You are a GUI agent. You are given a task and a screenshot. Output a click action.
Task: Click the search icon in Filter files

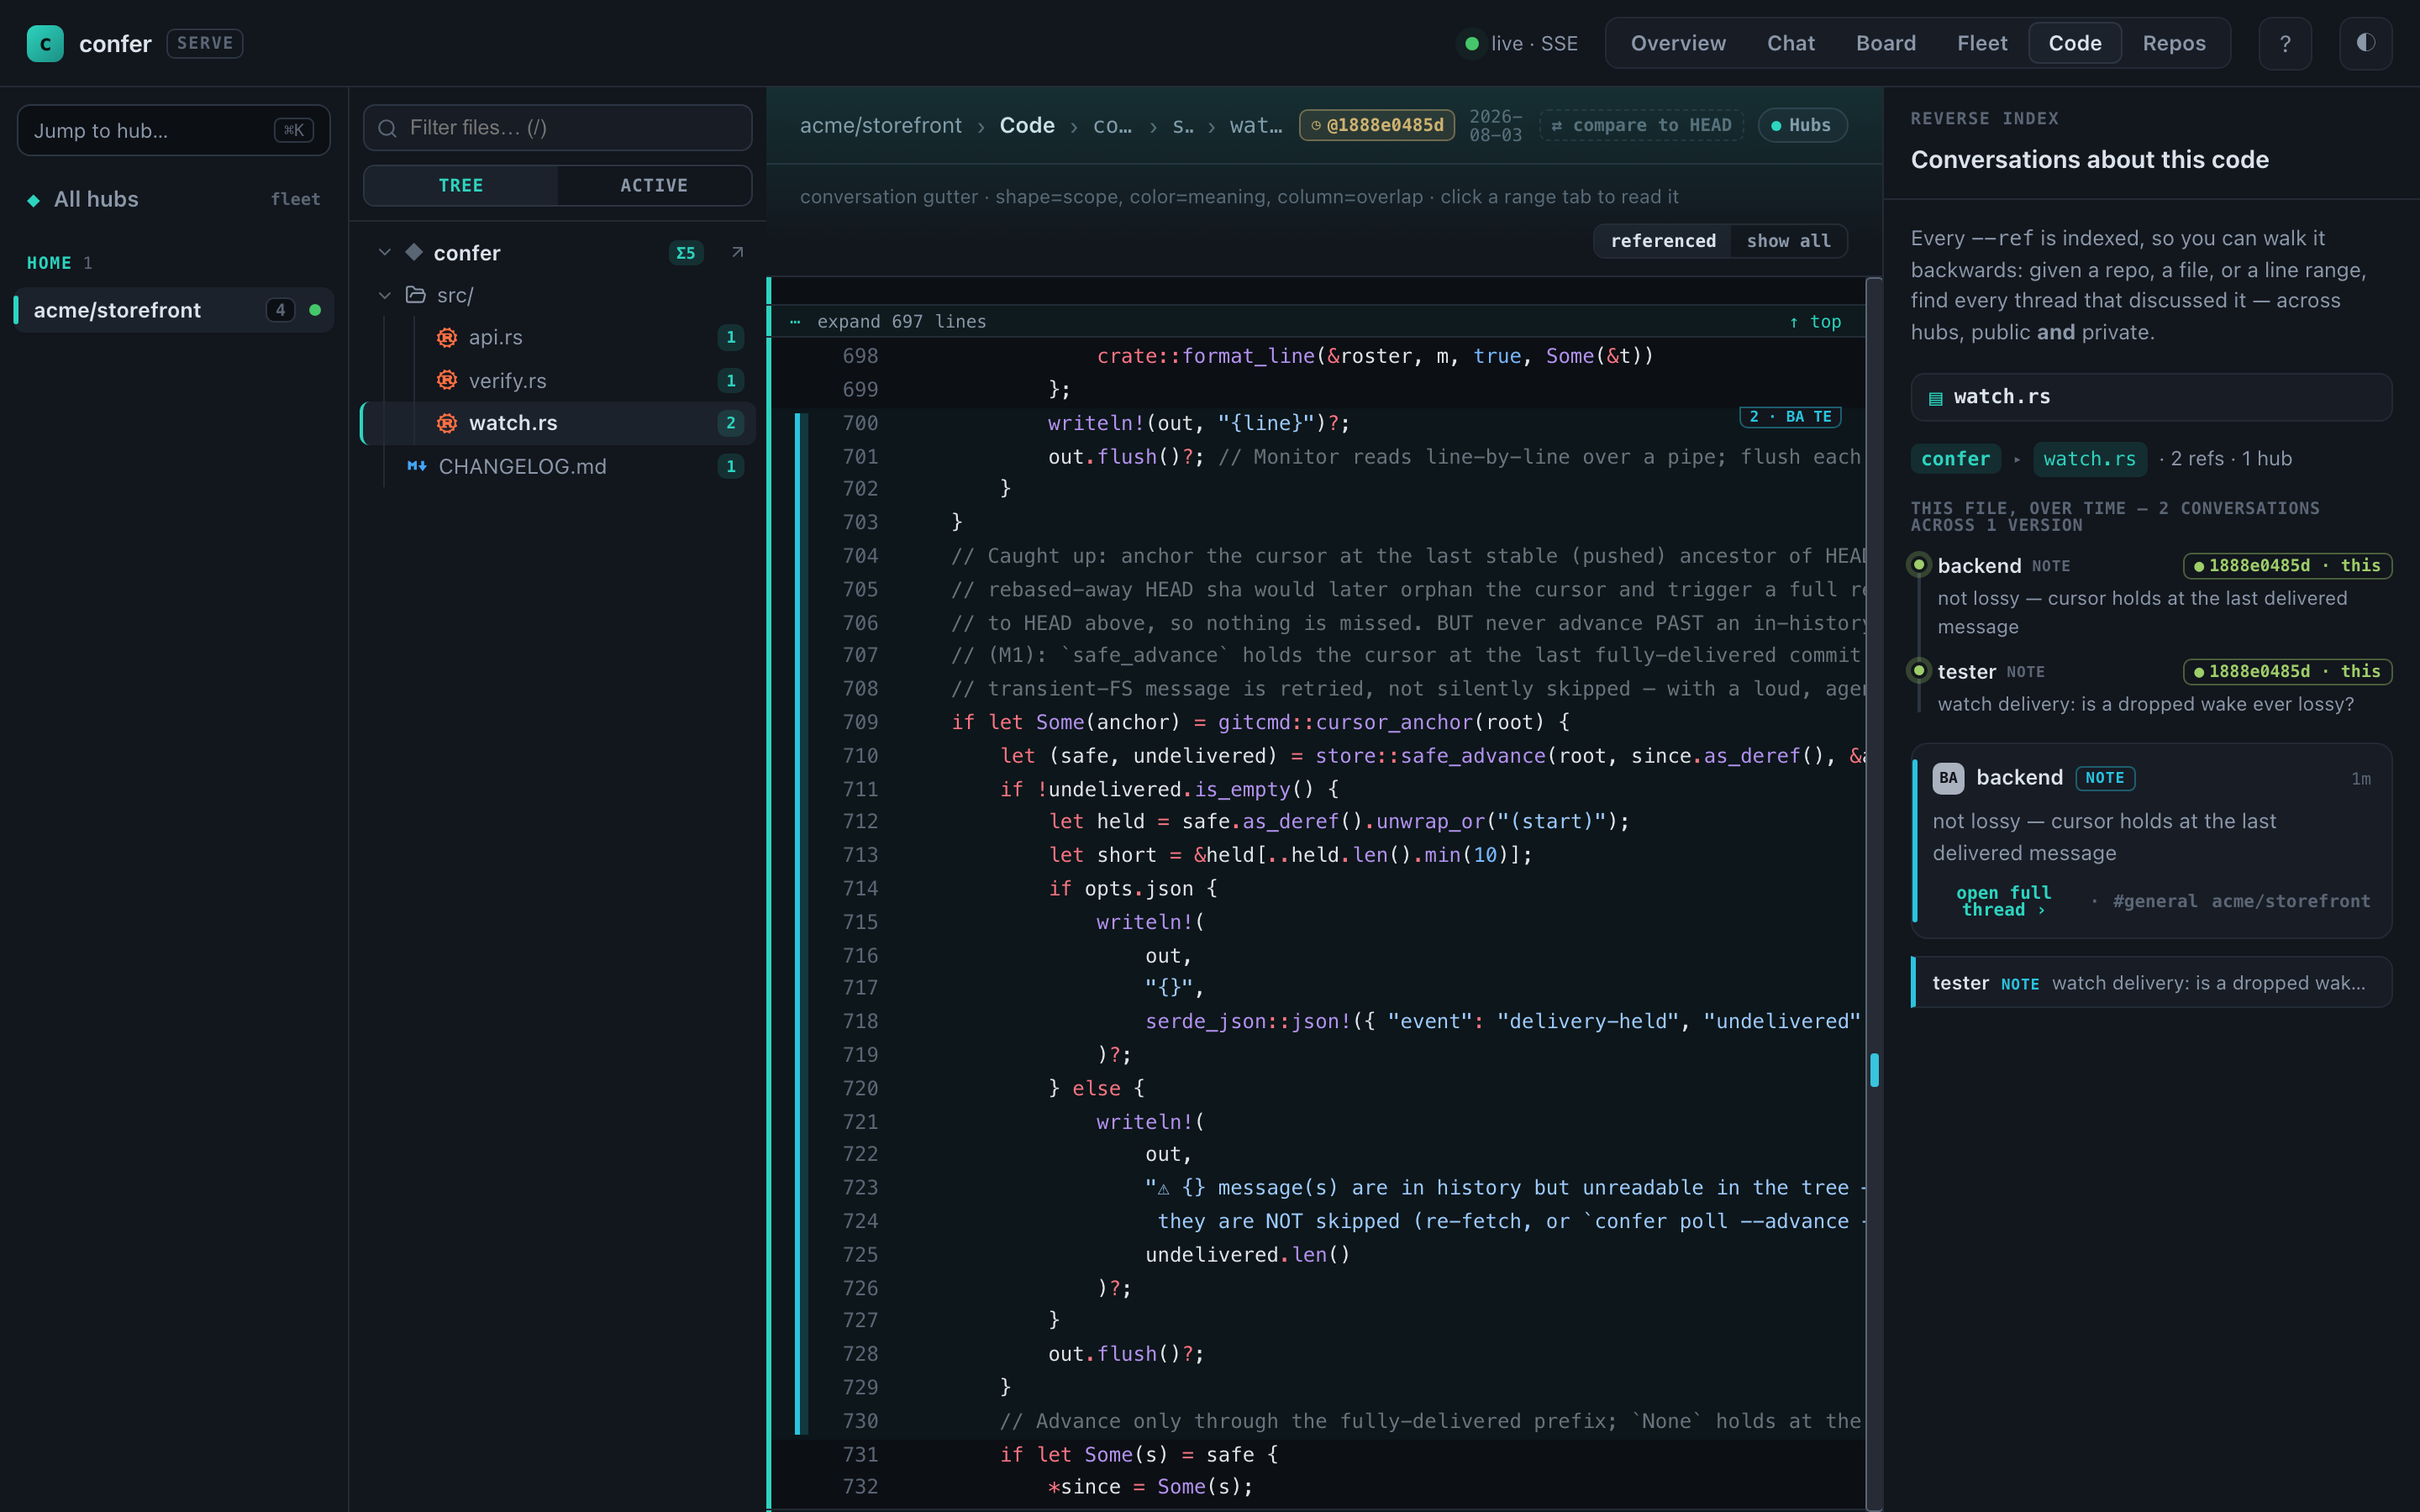pyautogui.click(x=387, y=128)
